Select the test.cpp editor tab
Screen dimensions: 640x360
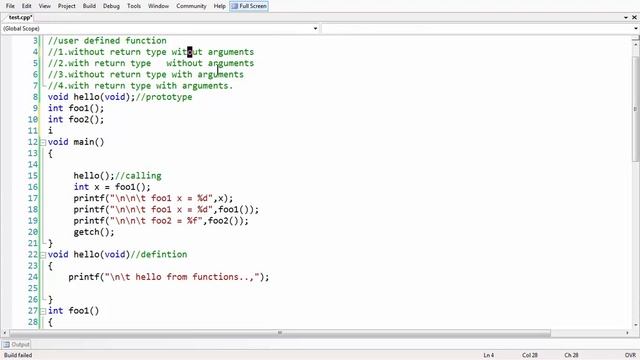(x=20, y=18)
